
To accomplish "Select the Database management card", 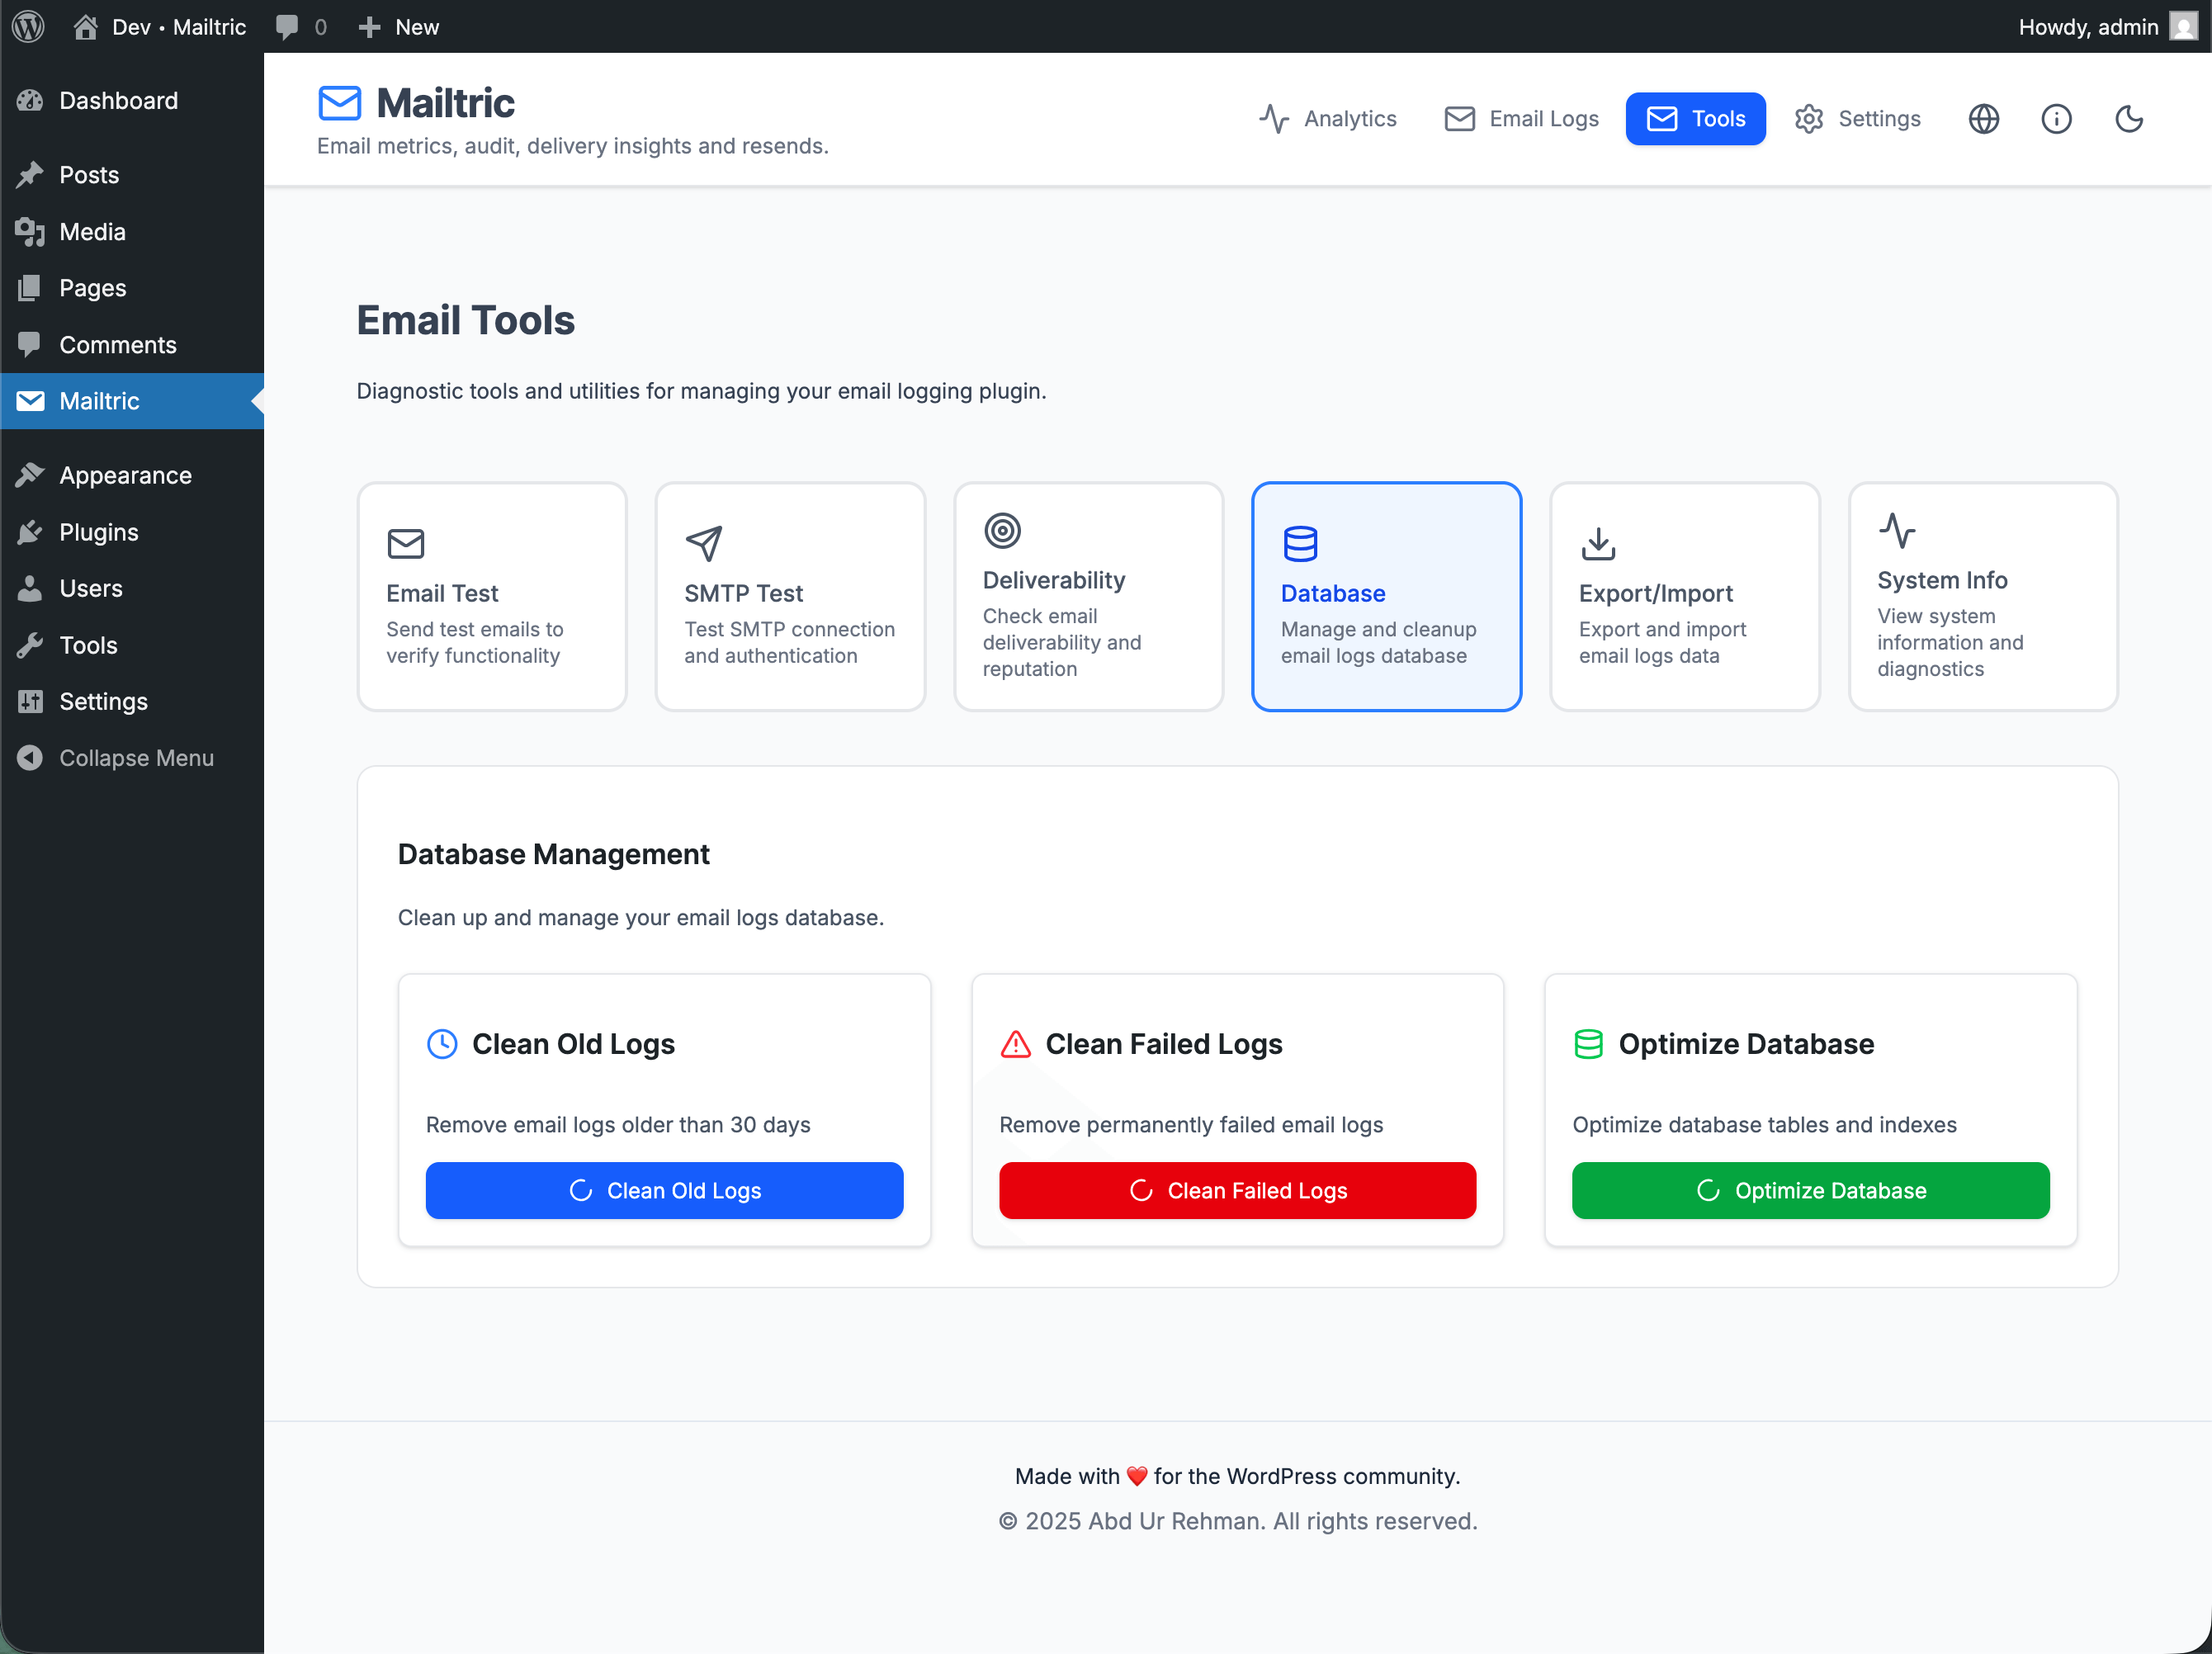I will tap(1386, 596).
